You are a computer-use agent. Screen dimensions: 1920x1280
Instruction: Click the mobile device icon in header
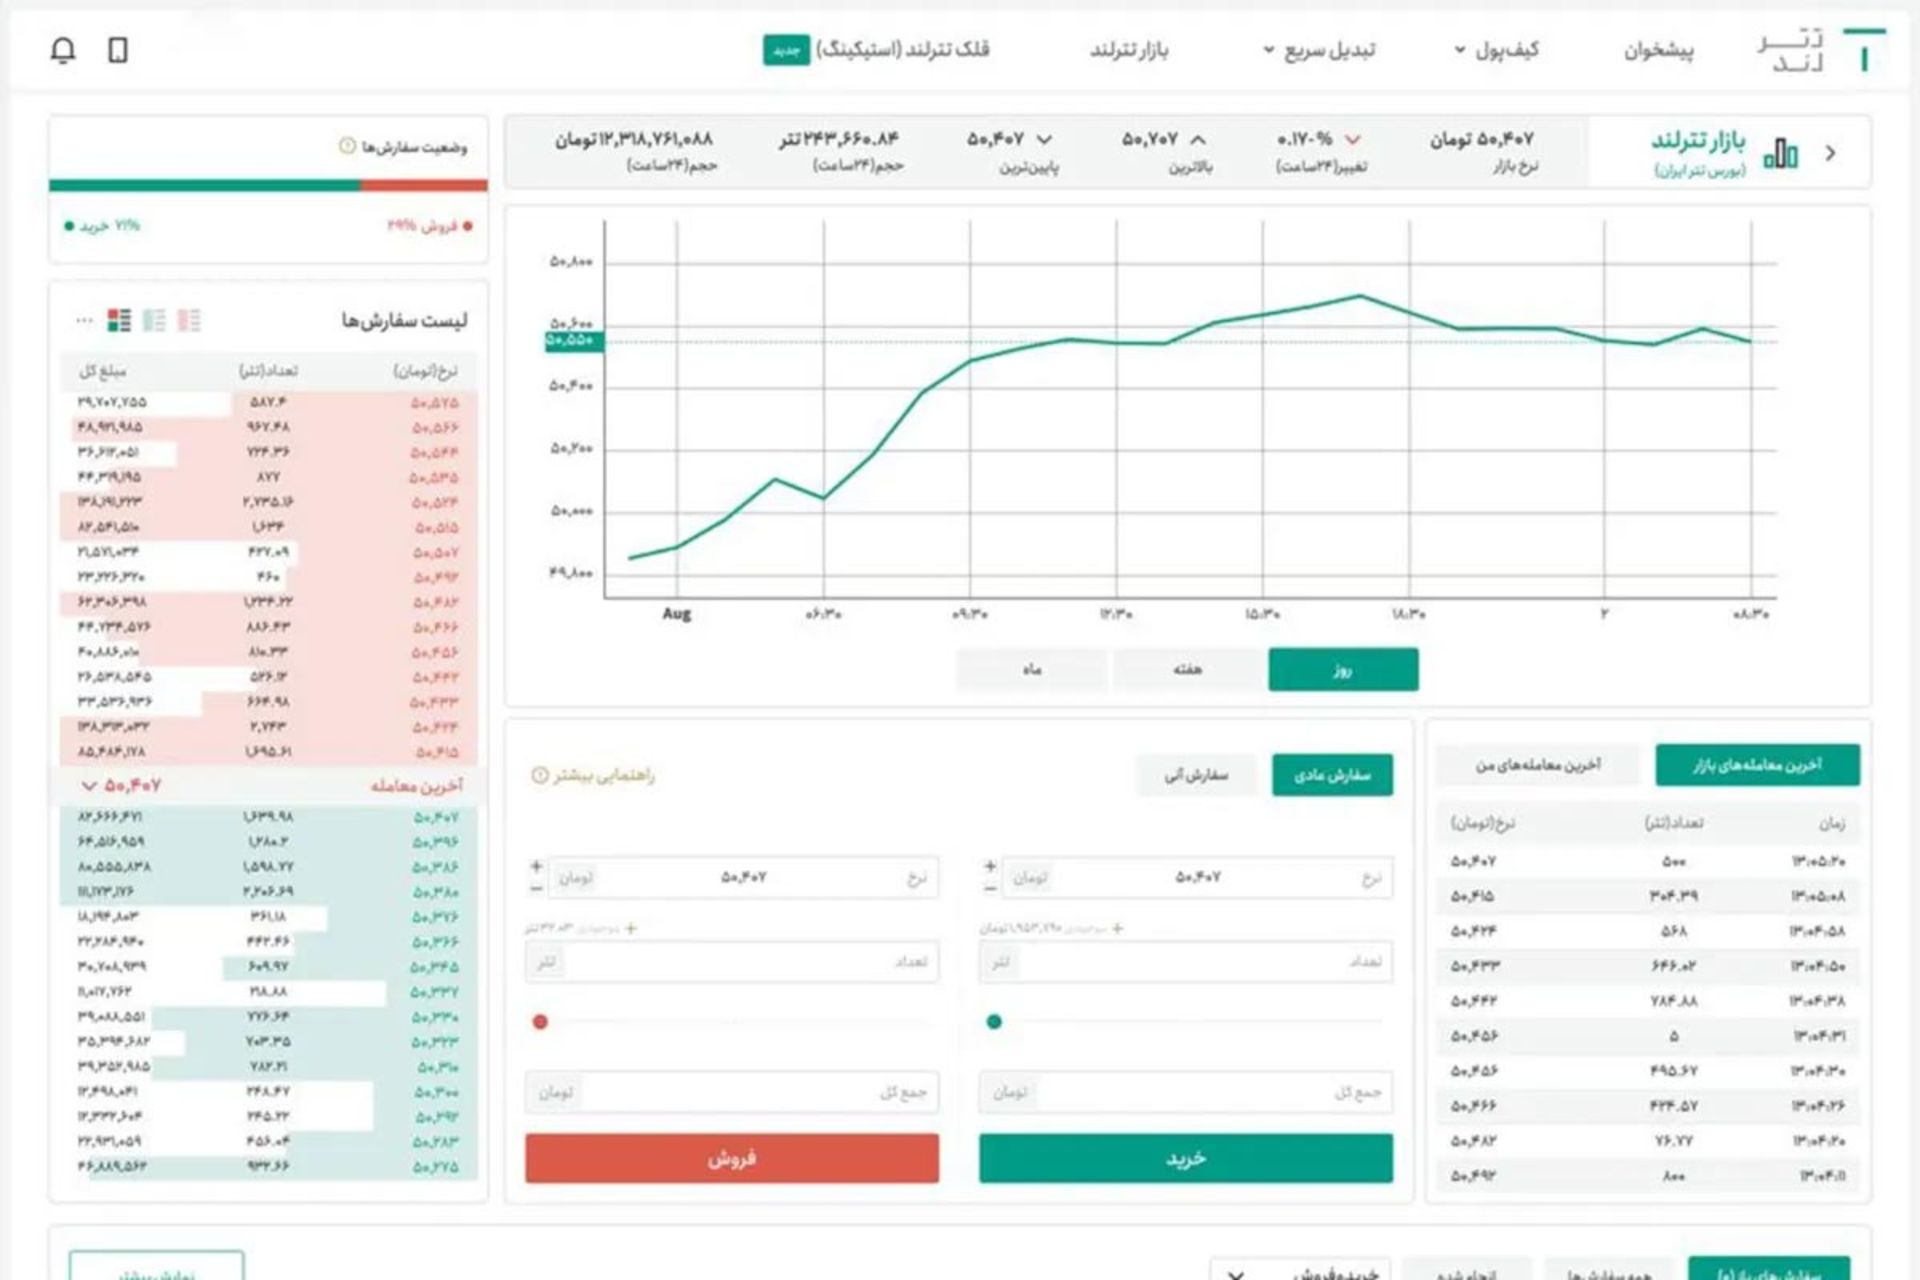coord(118,50)
